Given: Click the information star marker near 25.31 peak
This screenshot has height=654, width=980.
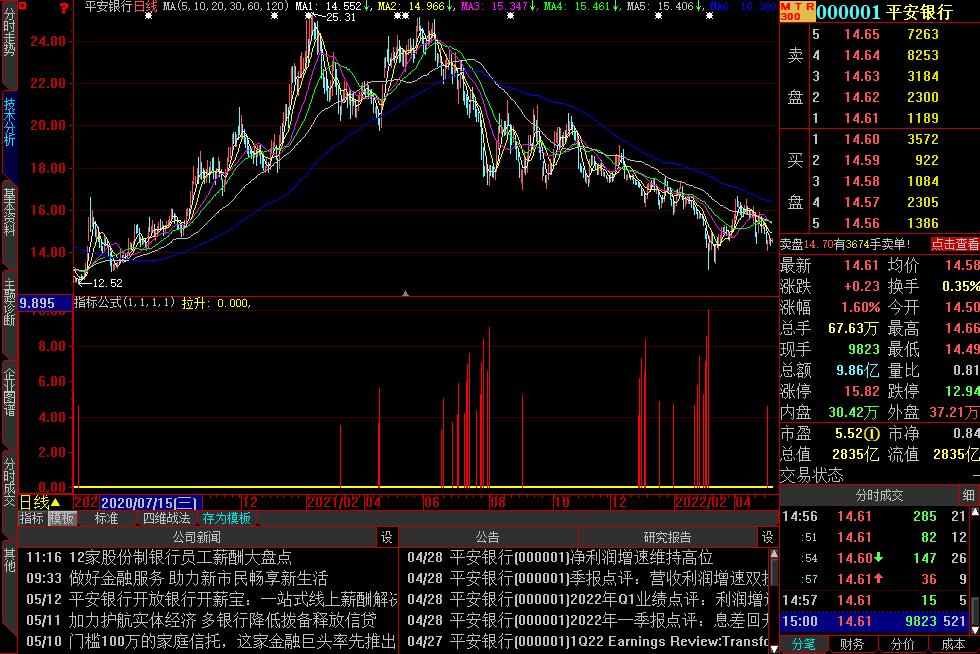Looking at the screenshot, I should coord(309,16).
